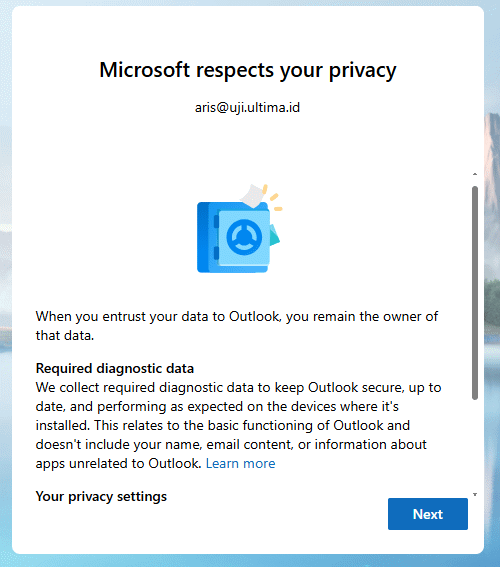
Task: Click the wallpaper strip left of the dialog
Action: point(5,282)
